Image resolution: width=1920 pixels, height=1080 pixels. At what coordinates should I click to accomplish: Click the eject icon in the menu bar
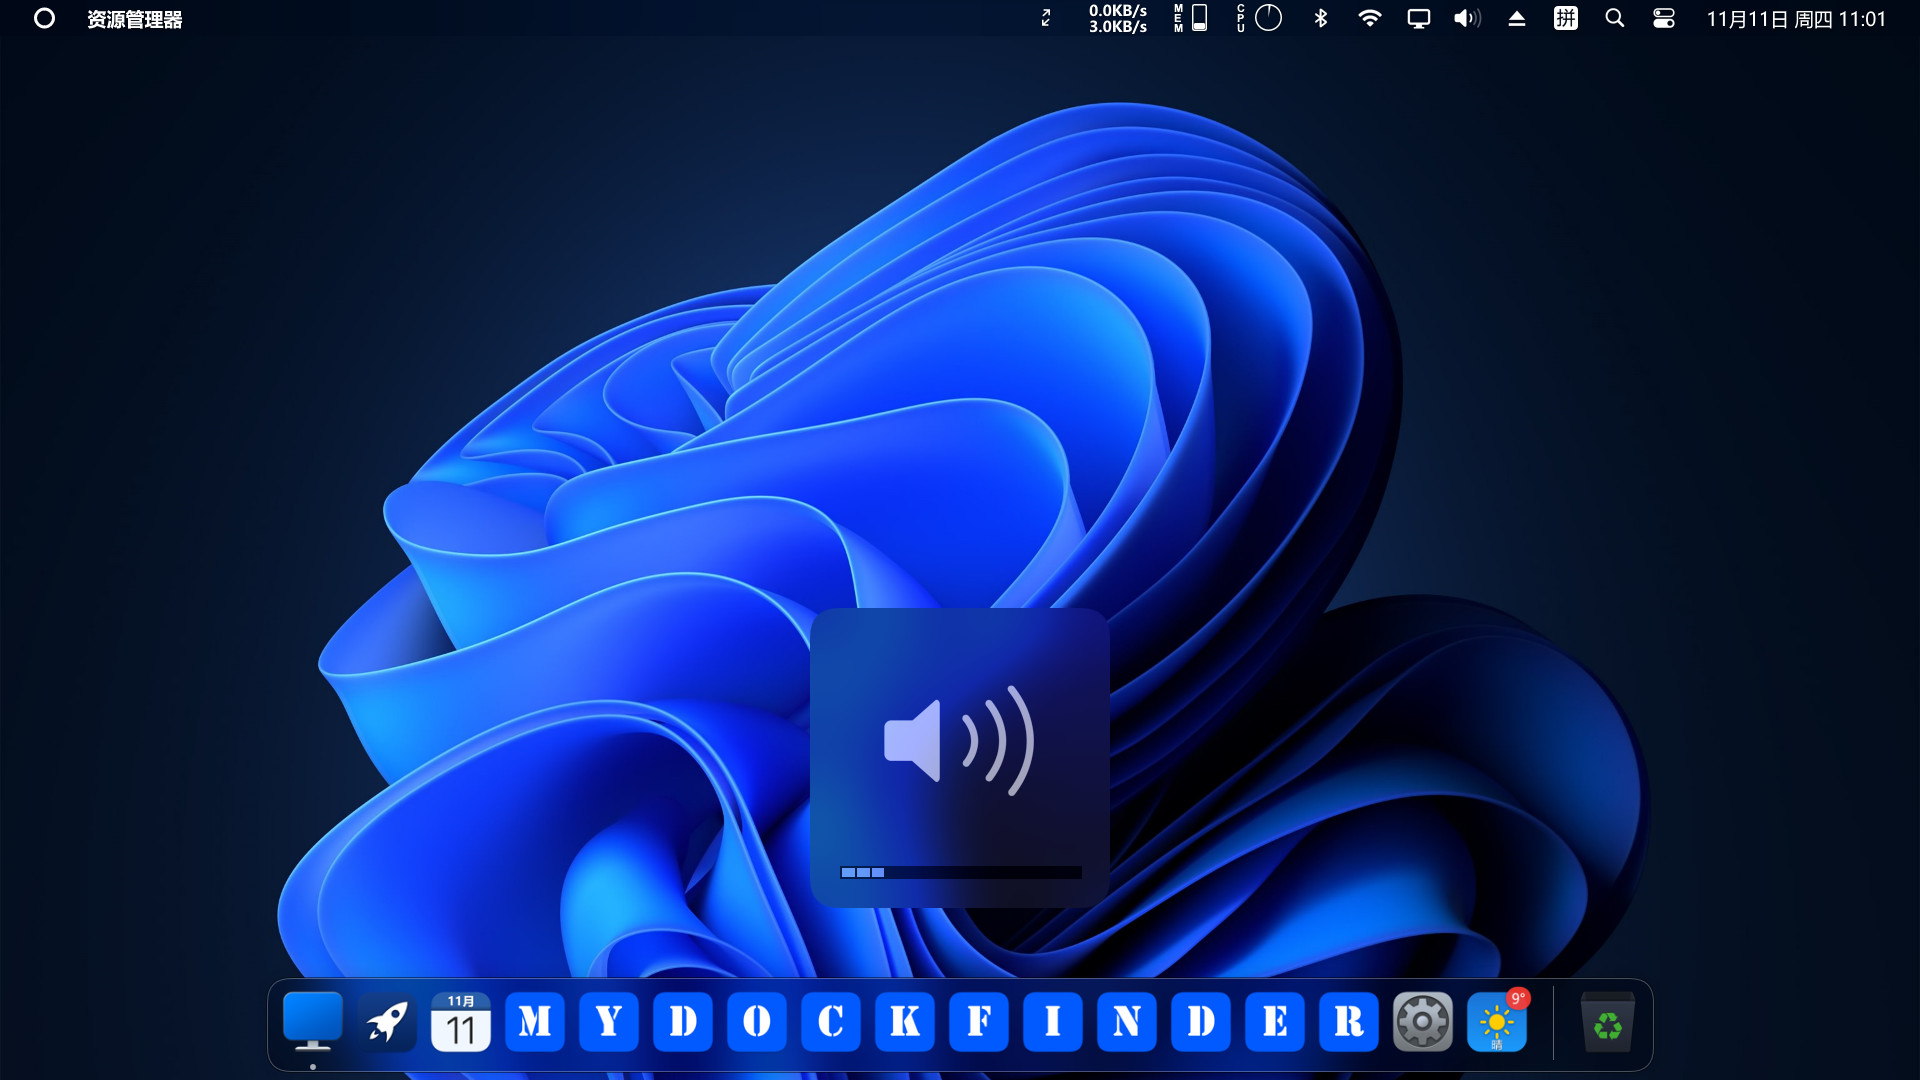coord(1516,18)
